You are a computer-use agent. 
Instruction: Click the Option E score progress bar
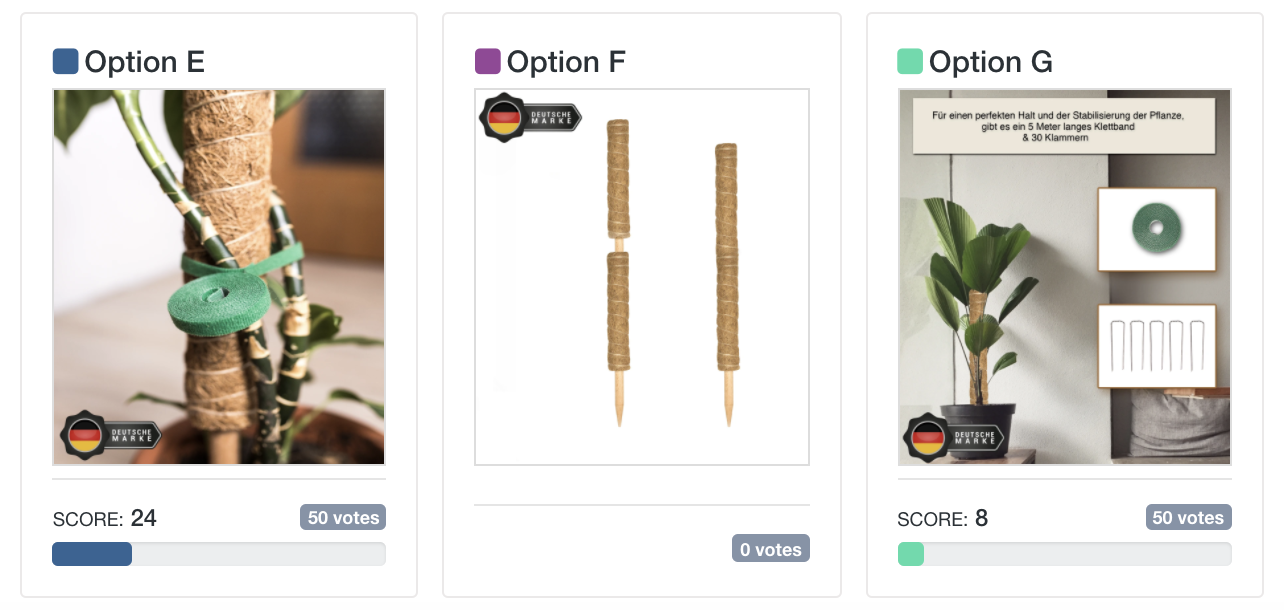pyautogui.click(x=218, y=554)
